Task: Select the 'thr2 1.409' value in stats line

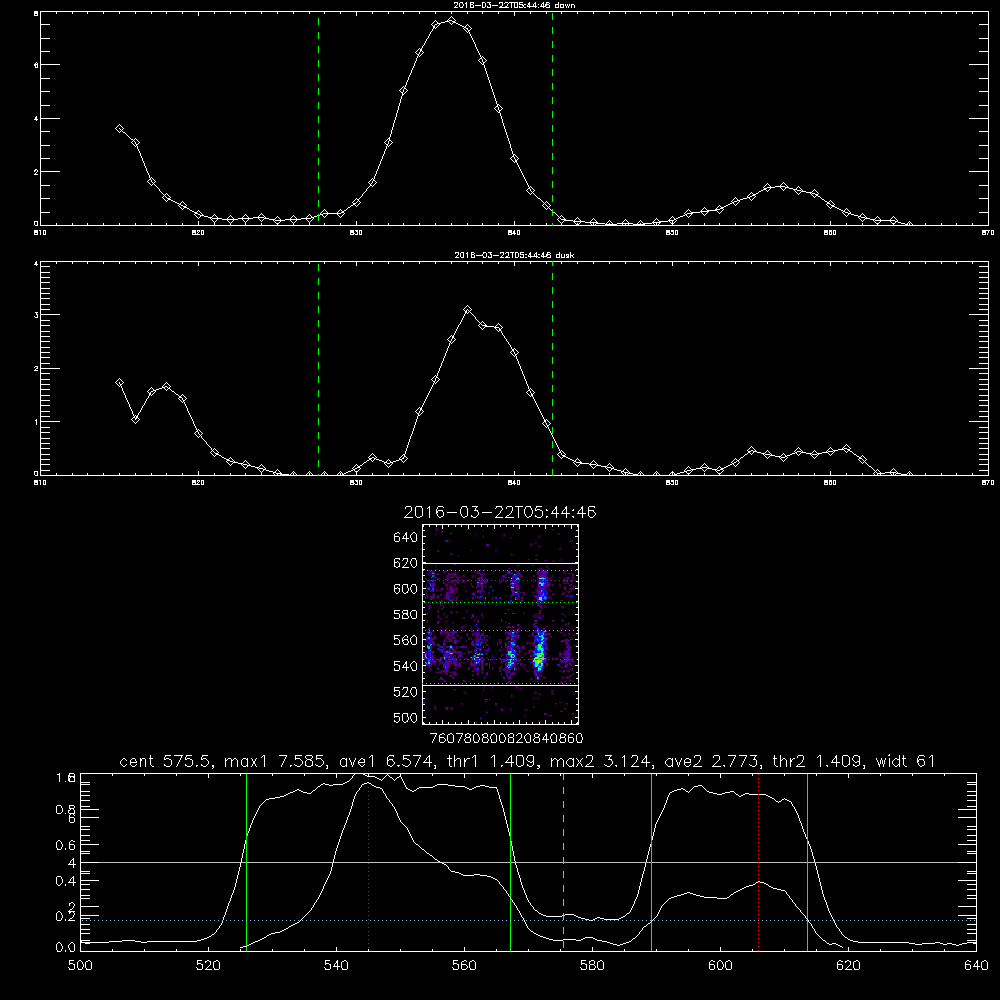Action: pos(818,761)
